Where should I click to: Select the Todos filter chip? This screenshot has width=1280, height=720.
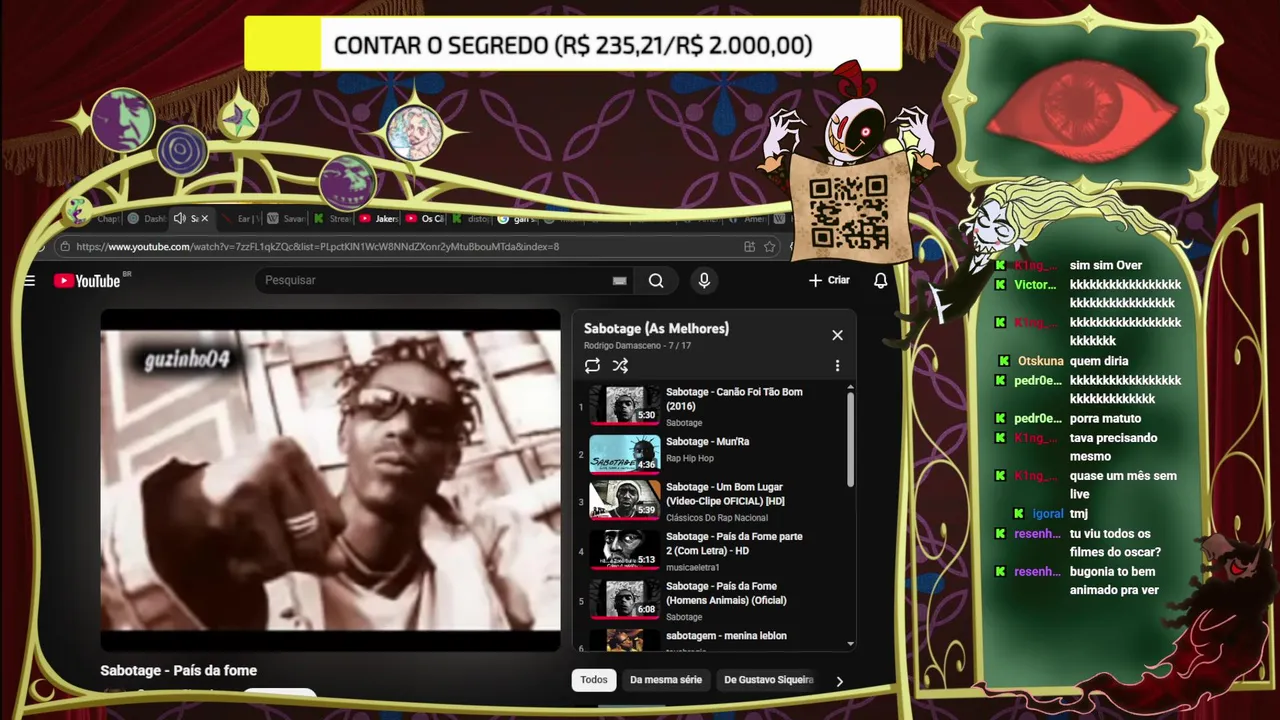click(x=594, y=680)
